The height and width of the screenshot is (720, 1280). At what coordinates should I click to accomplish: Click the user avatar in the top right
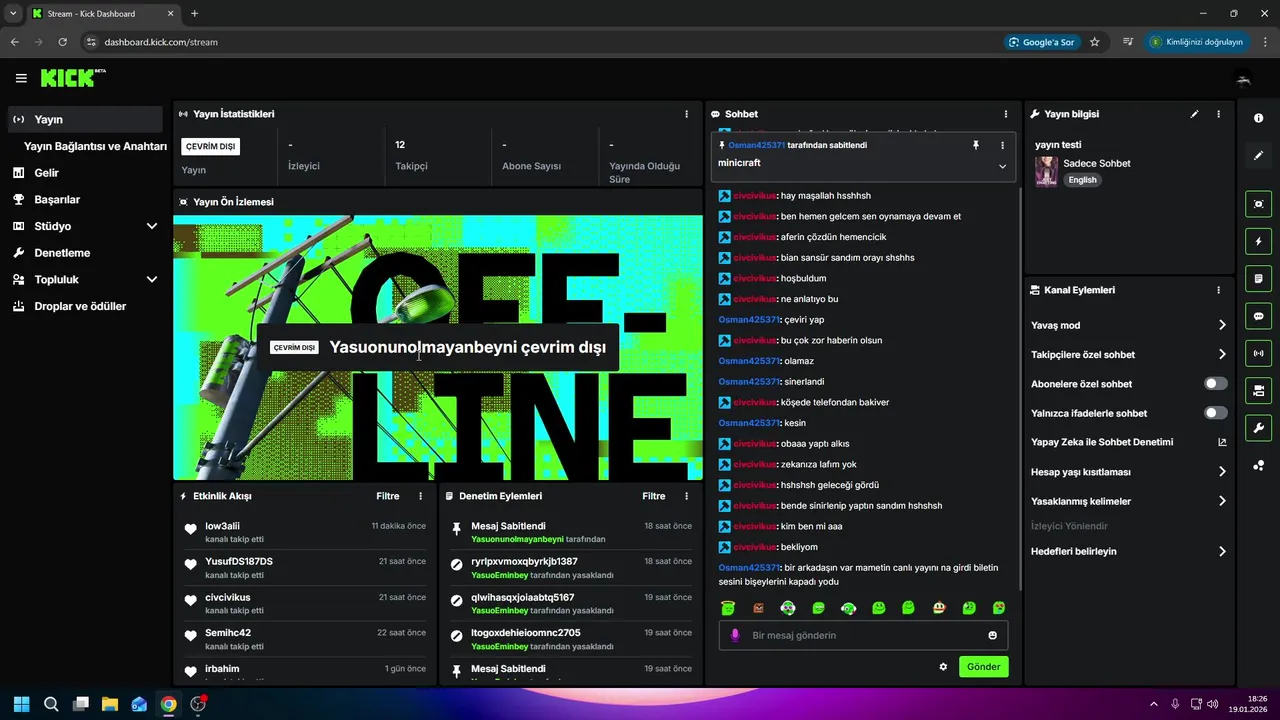pyautogui.click(x=1244, y=78)
